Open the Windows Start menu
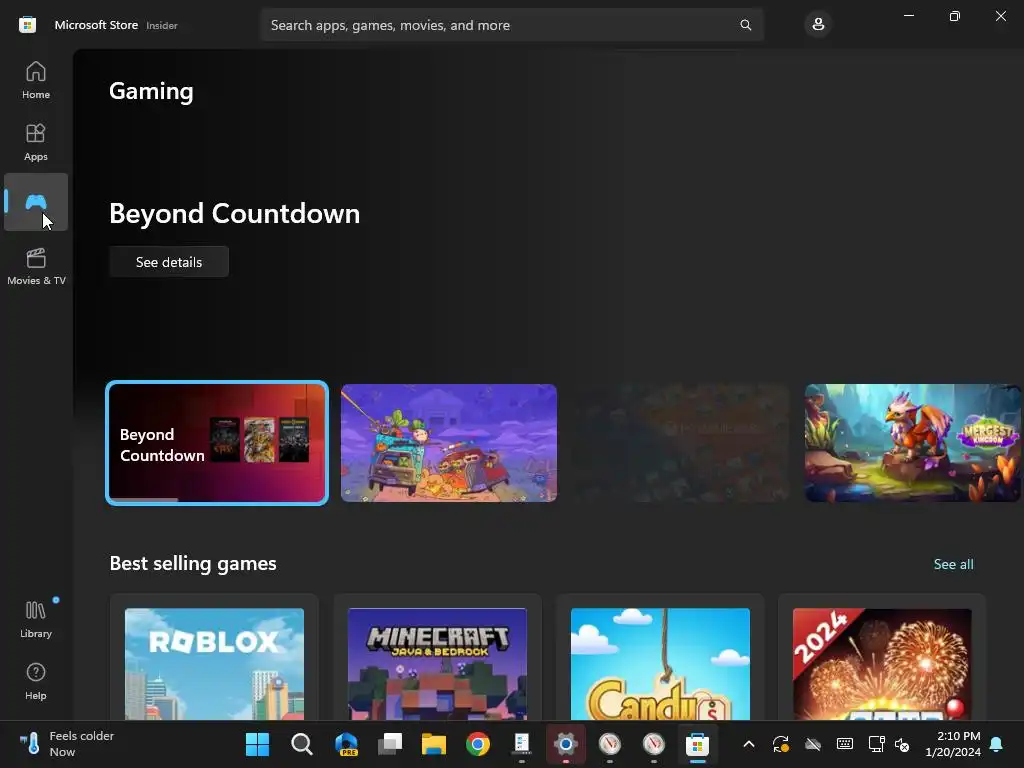 (x=257, y=744)
